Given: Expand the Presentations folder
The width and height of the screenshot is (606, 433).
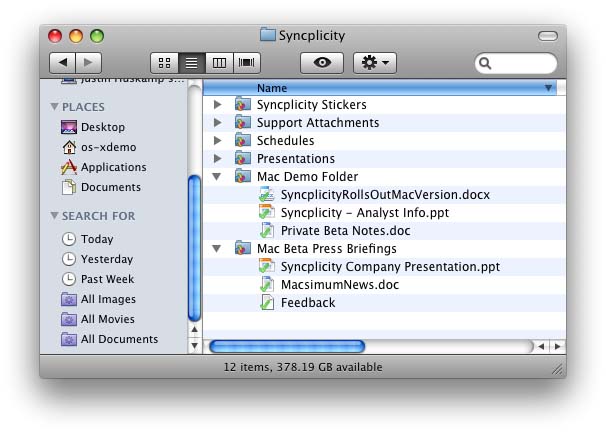Looking at the screenshot, I should tap(218, 158).
